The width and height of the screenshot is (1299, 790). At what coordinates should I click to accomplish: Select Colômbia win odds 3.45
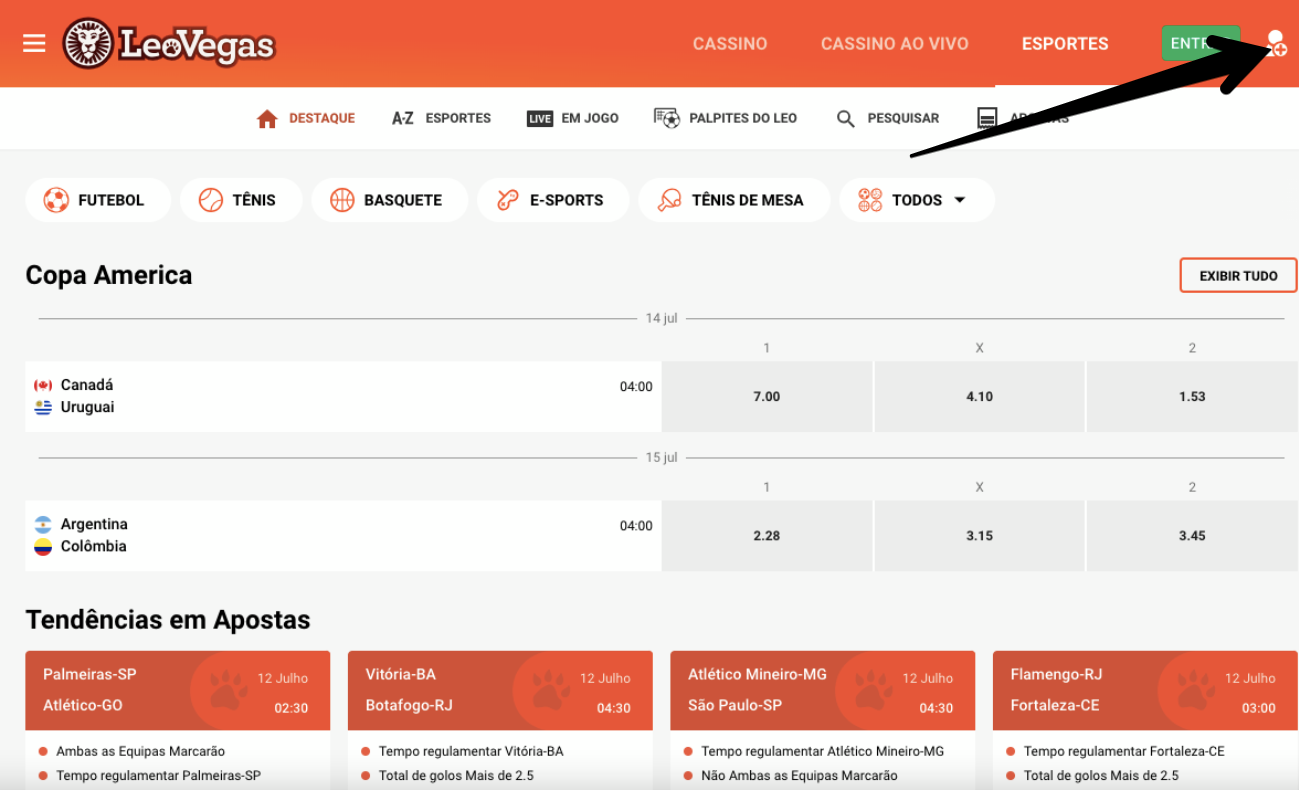pos(1192,536)
